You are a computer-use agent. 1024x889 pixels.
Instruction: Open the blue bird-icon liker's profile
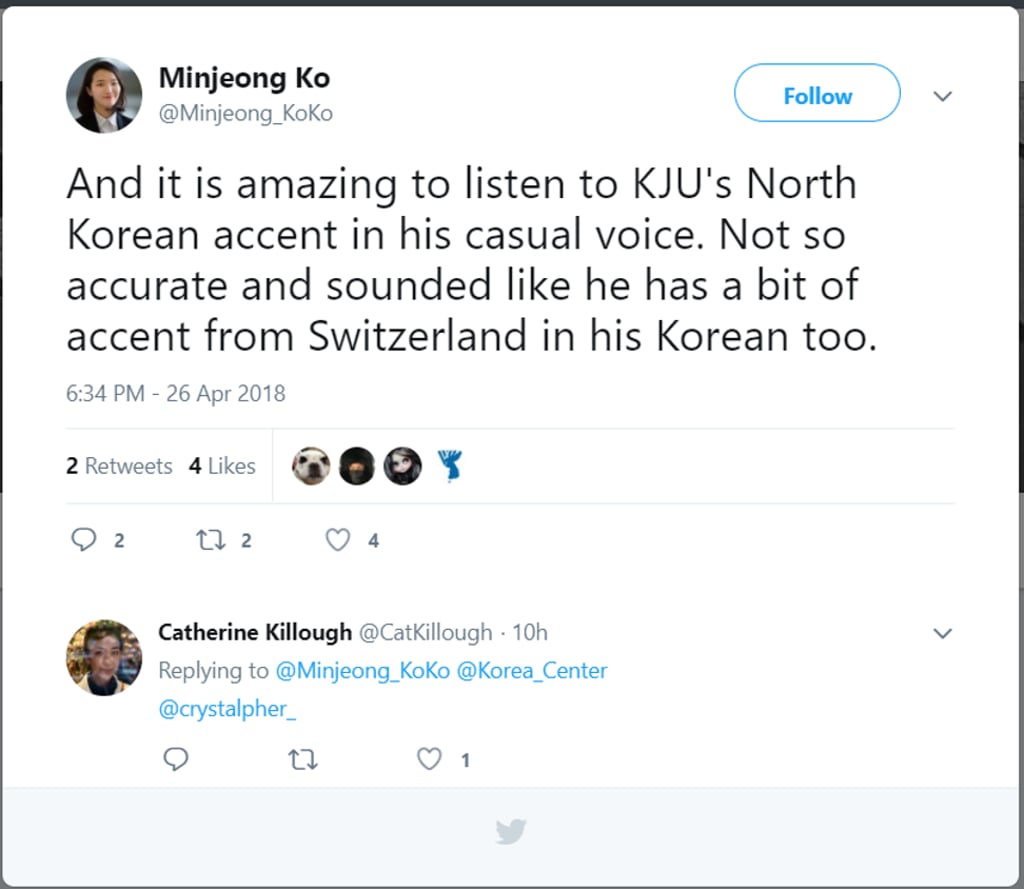click(450, 466)
